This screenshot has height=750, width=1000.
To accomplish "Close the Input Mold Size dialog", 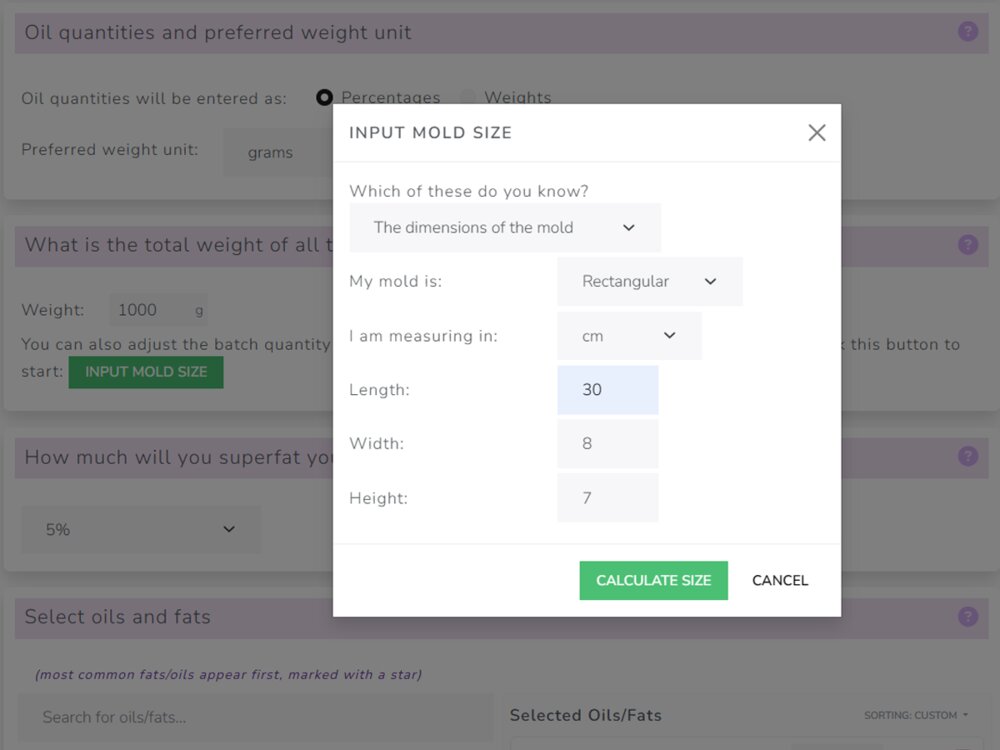I will click(x=817, y=133).
